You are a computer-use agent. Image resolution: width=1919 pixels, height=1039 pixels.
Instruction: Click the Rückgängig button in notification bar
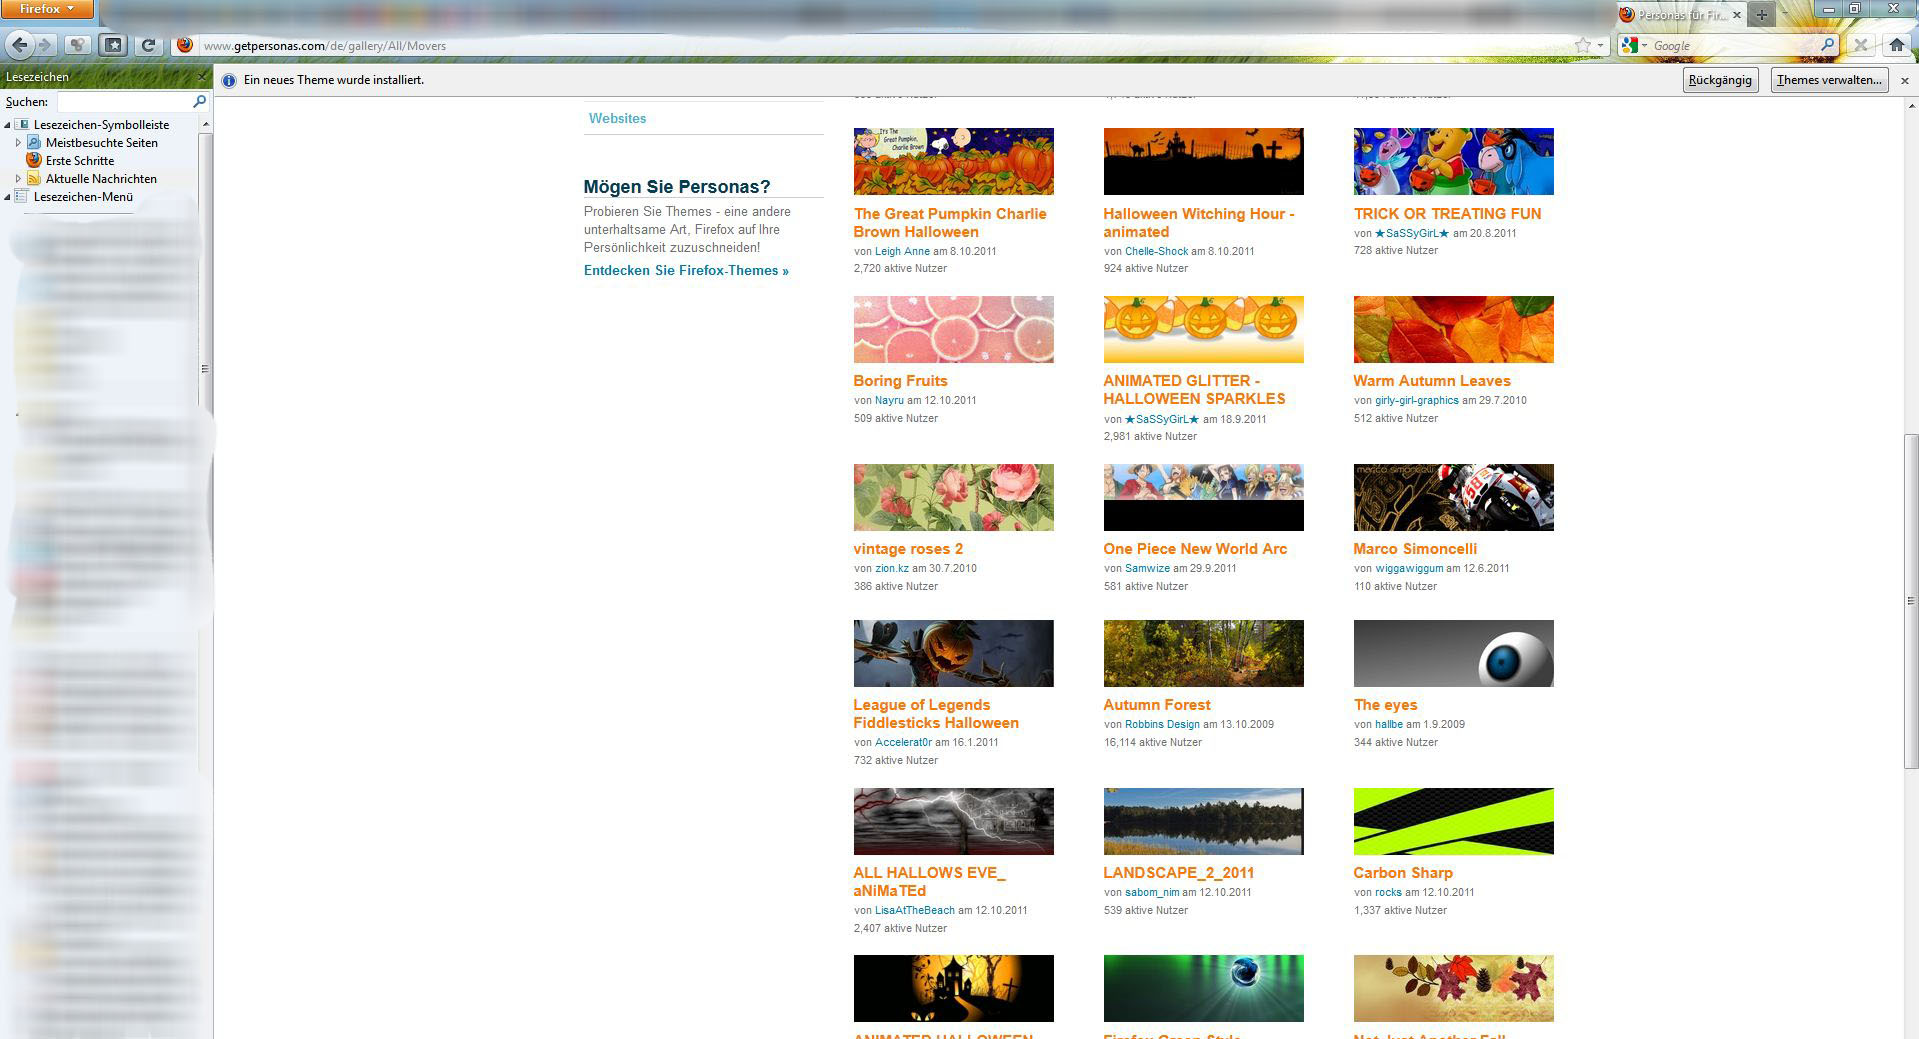click(1720, 80)
